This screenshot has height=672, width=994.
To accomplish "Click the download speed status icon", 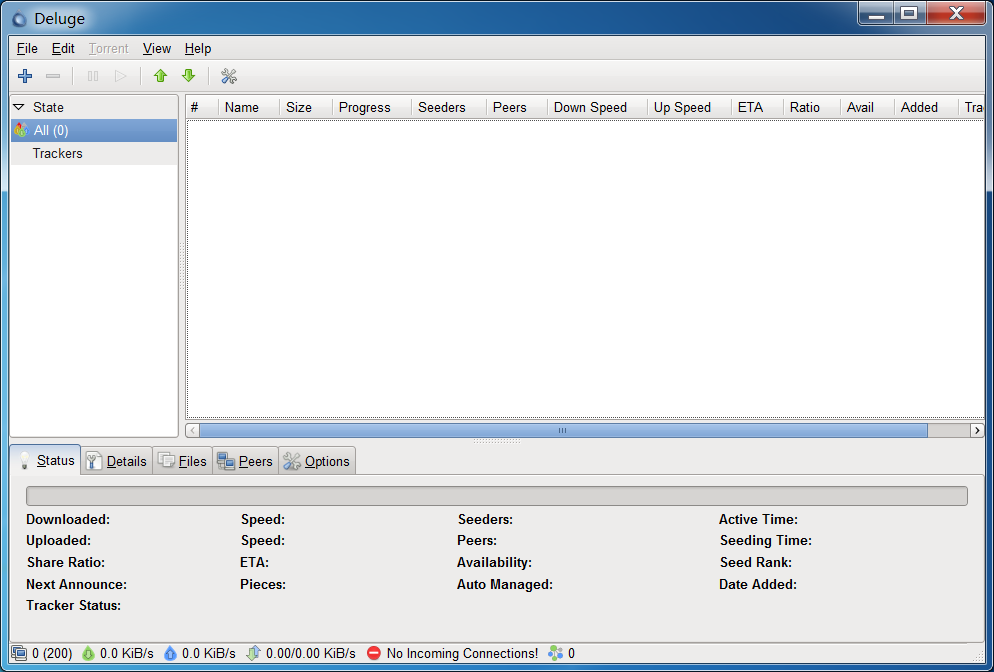I will 88,653.
